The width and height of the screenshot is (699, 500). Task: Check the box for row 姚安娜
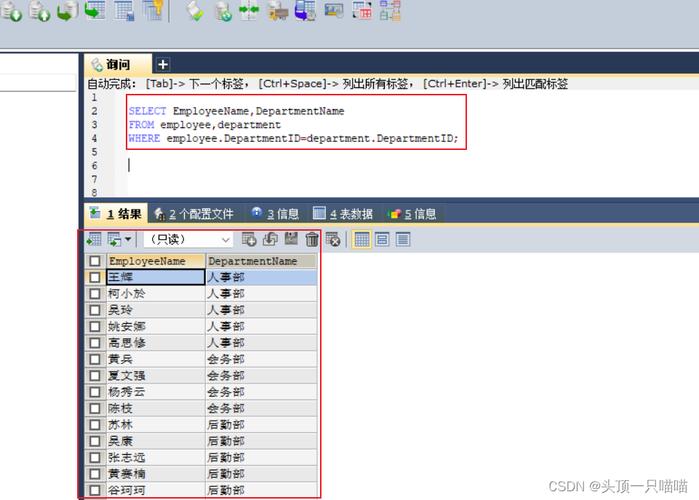[95, 327]
